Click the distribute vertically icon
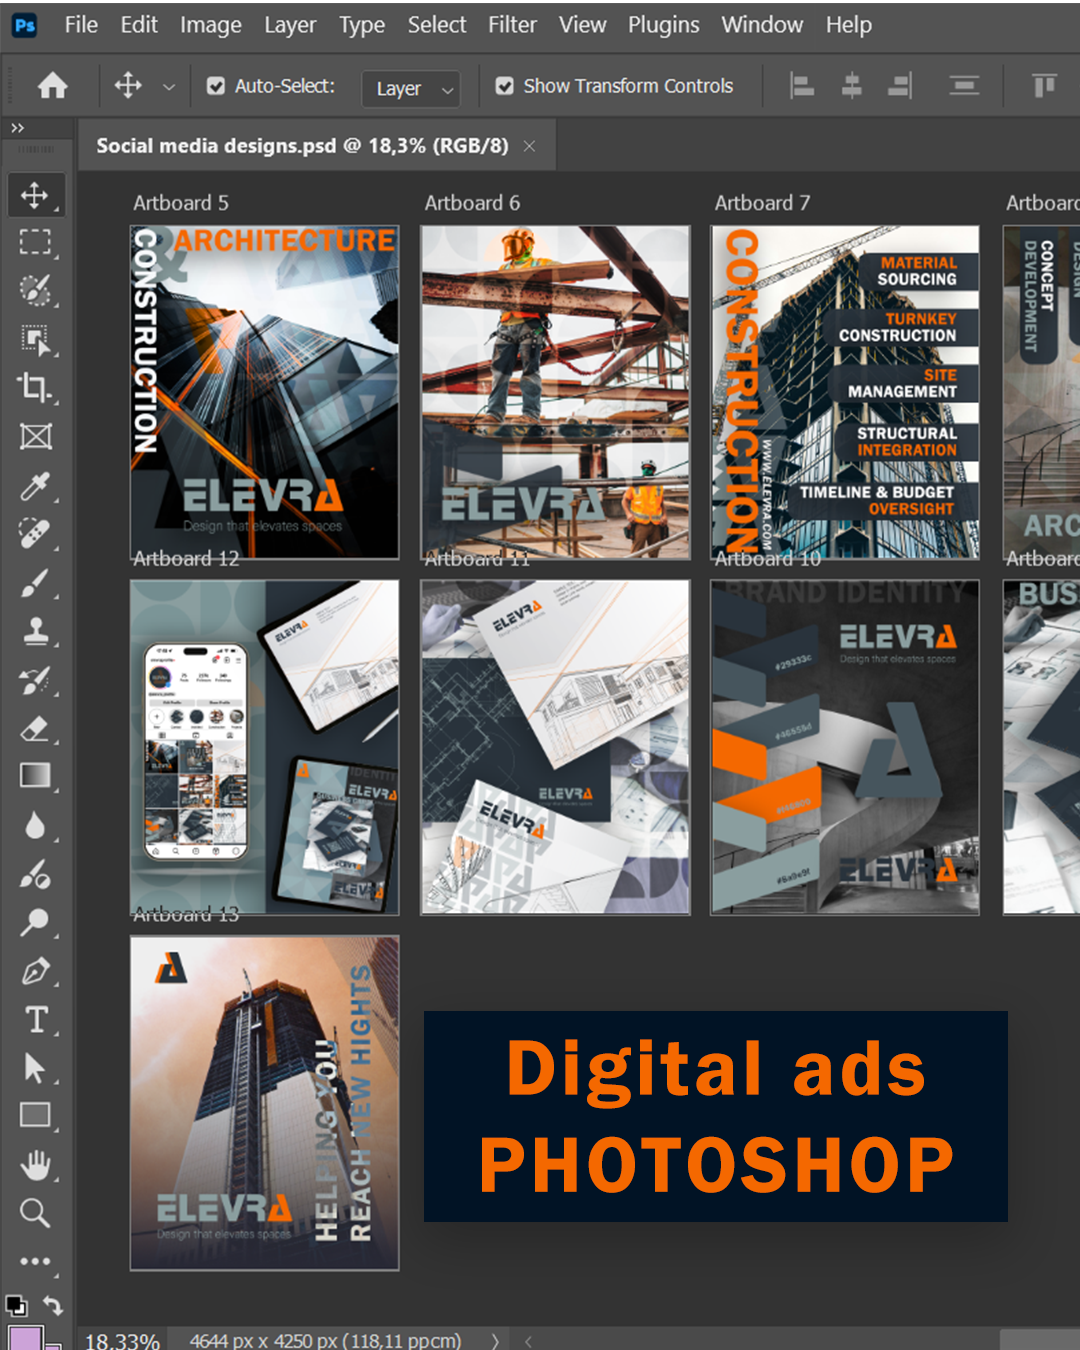 click(x=964, y=86)
